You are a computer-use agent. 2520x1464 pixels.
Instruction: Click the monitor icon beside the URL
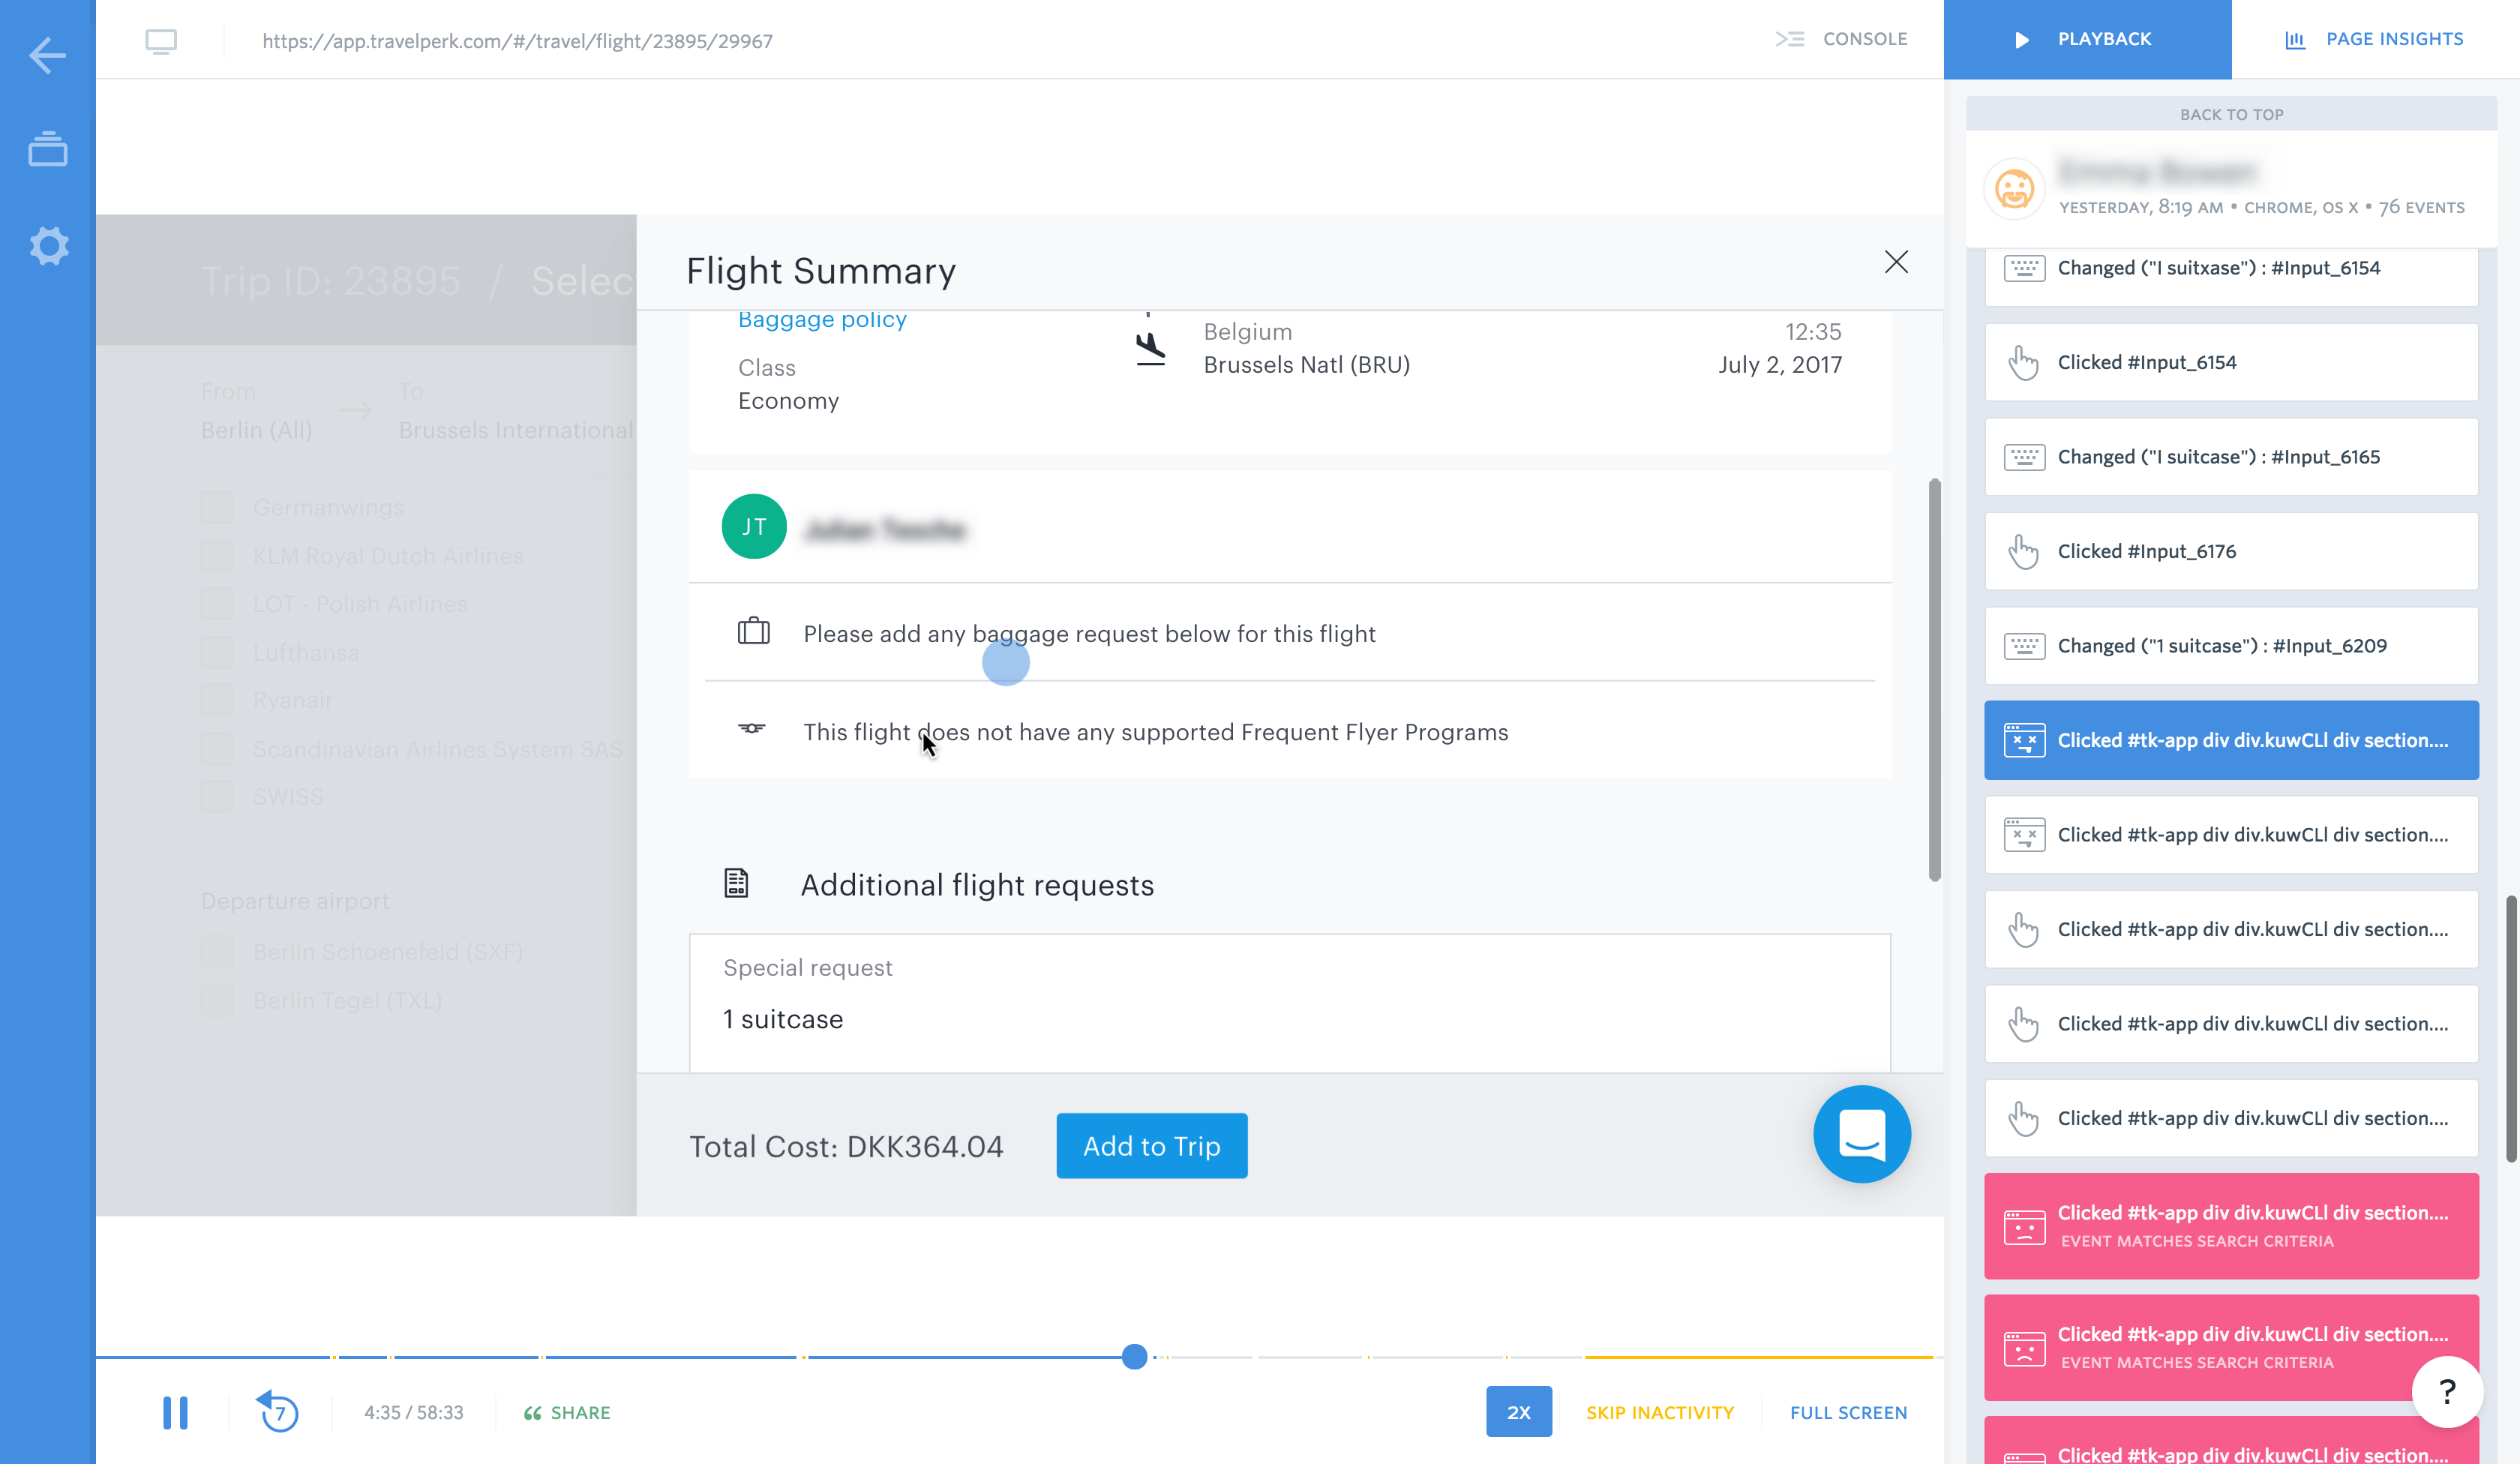pos(162,41)
